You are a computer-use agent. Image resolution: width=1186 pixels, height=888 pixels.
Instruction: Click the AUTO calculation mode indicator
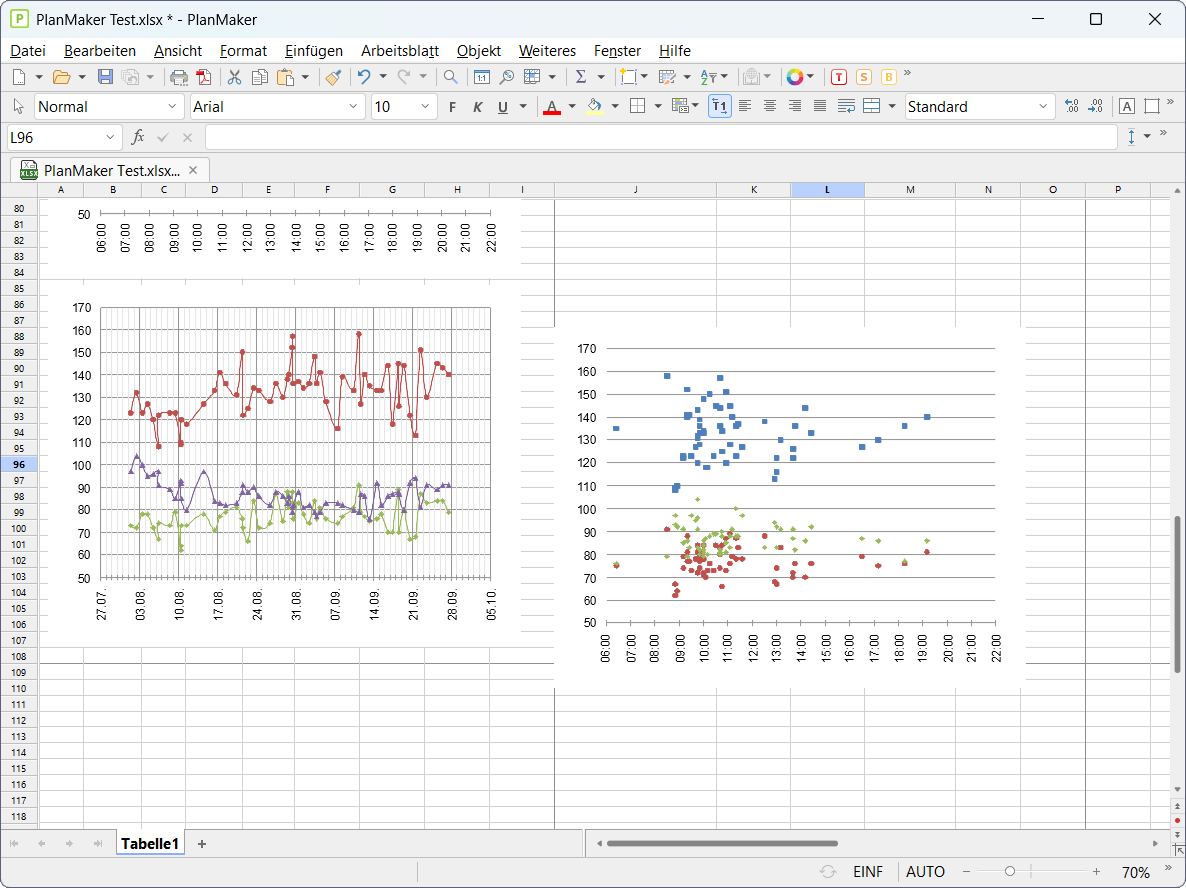[x=925, y=872]
